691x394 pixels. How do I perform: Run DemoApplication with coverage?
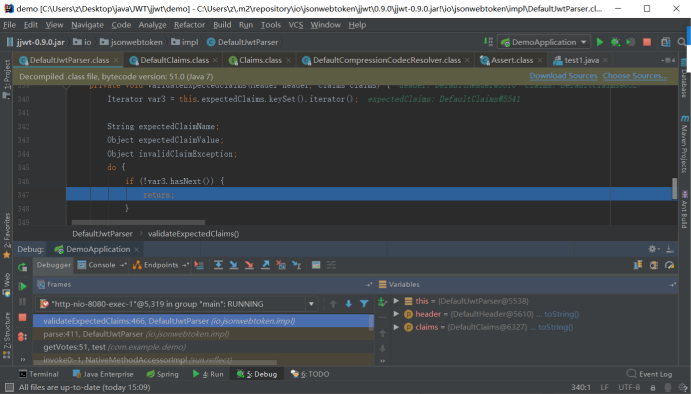(631, 42)
